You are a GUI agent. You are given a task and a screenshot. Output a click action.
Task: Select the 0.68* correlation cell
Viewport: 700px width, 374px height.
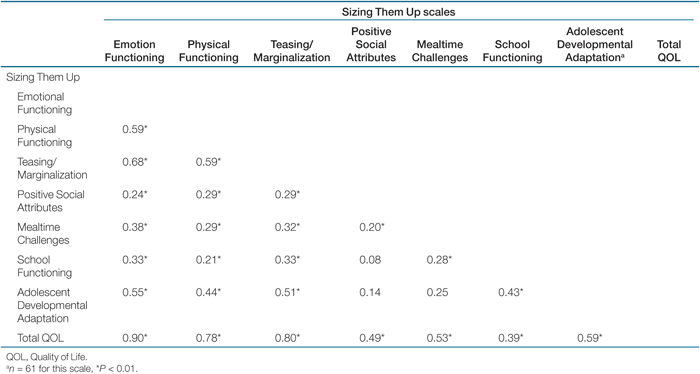tap(135, 162)
